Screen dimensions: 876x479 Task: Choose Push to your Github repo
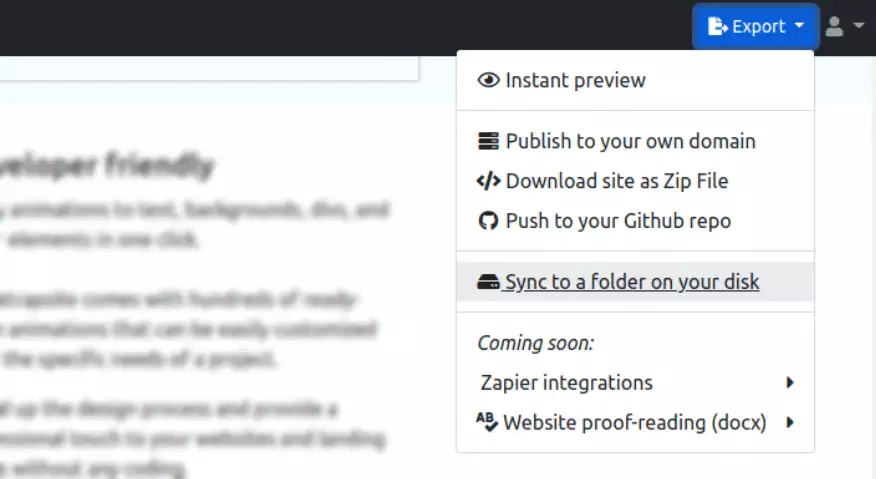(x=618, y=221)
